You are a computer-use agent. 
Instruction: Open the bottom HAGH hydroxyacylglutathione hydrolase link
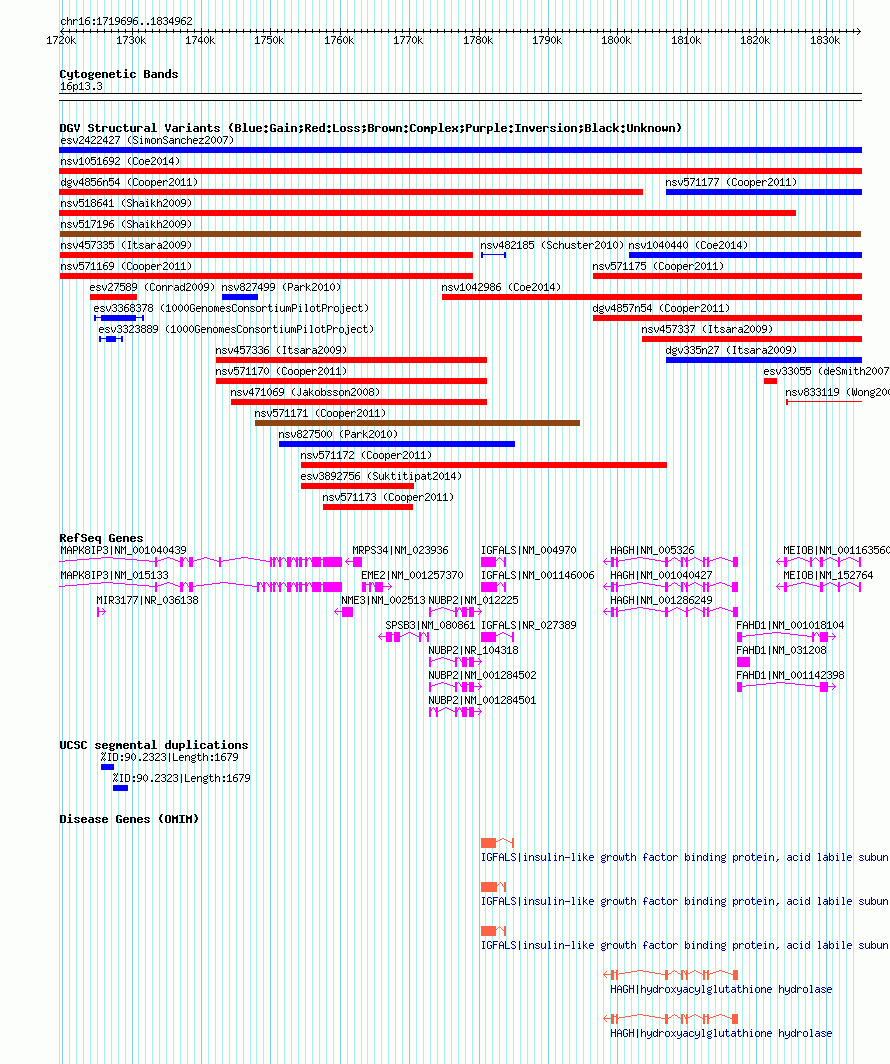click(x=721, y=1033)
